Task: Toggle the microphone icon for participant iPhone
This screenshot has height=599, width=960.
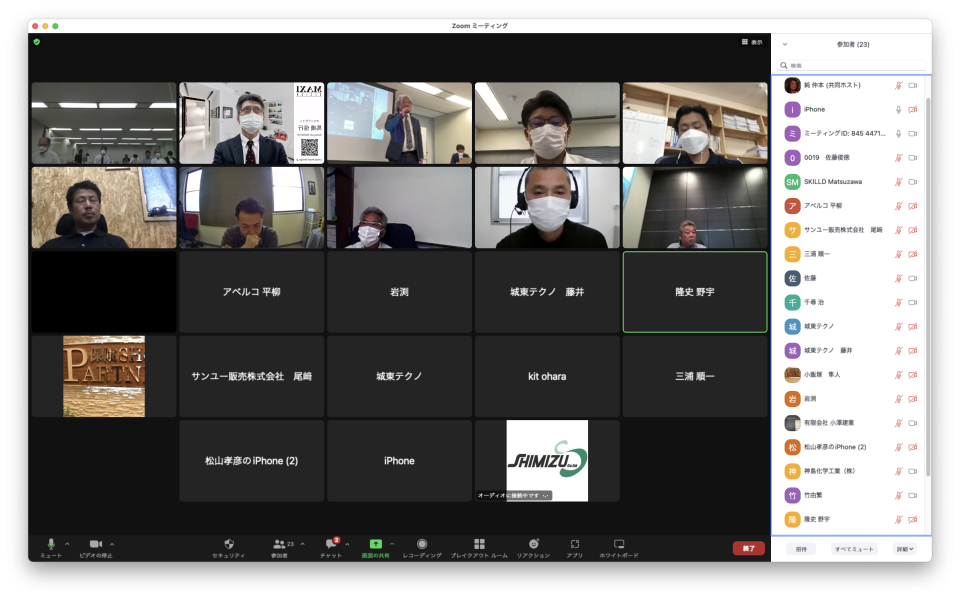Action: (x=898, y=109)
